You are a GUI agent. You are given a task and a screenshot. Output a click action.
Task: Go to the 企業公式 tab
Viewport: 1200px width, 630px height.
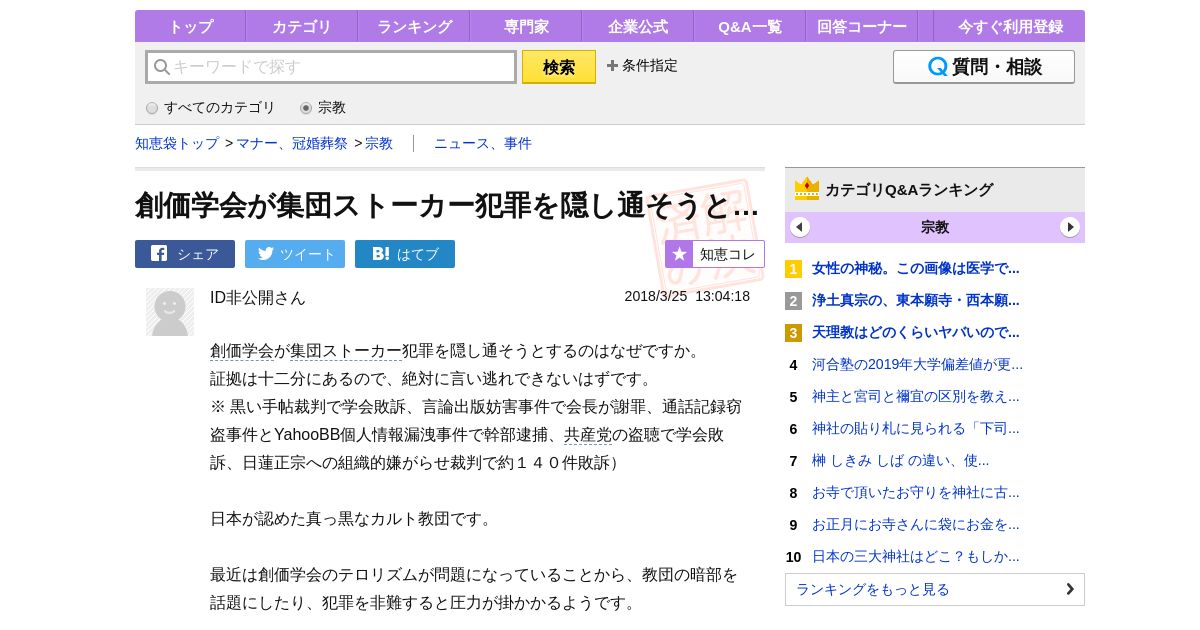[637, 27]
